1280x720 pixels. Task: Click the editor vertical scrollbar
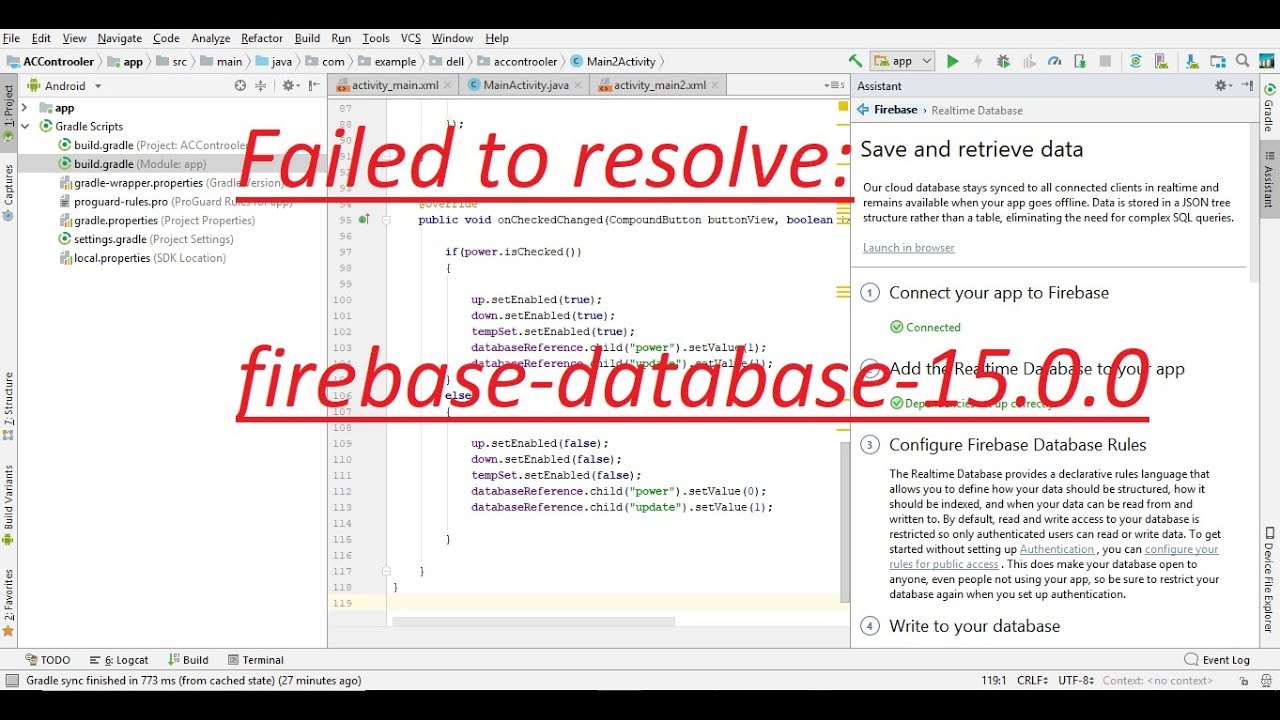click(845, 520)
